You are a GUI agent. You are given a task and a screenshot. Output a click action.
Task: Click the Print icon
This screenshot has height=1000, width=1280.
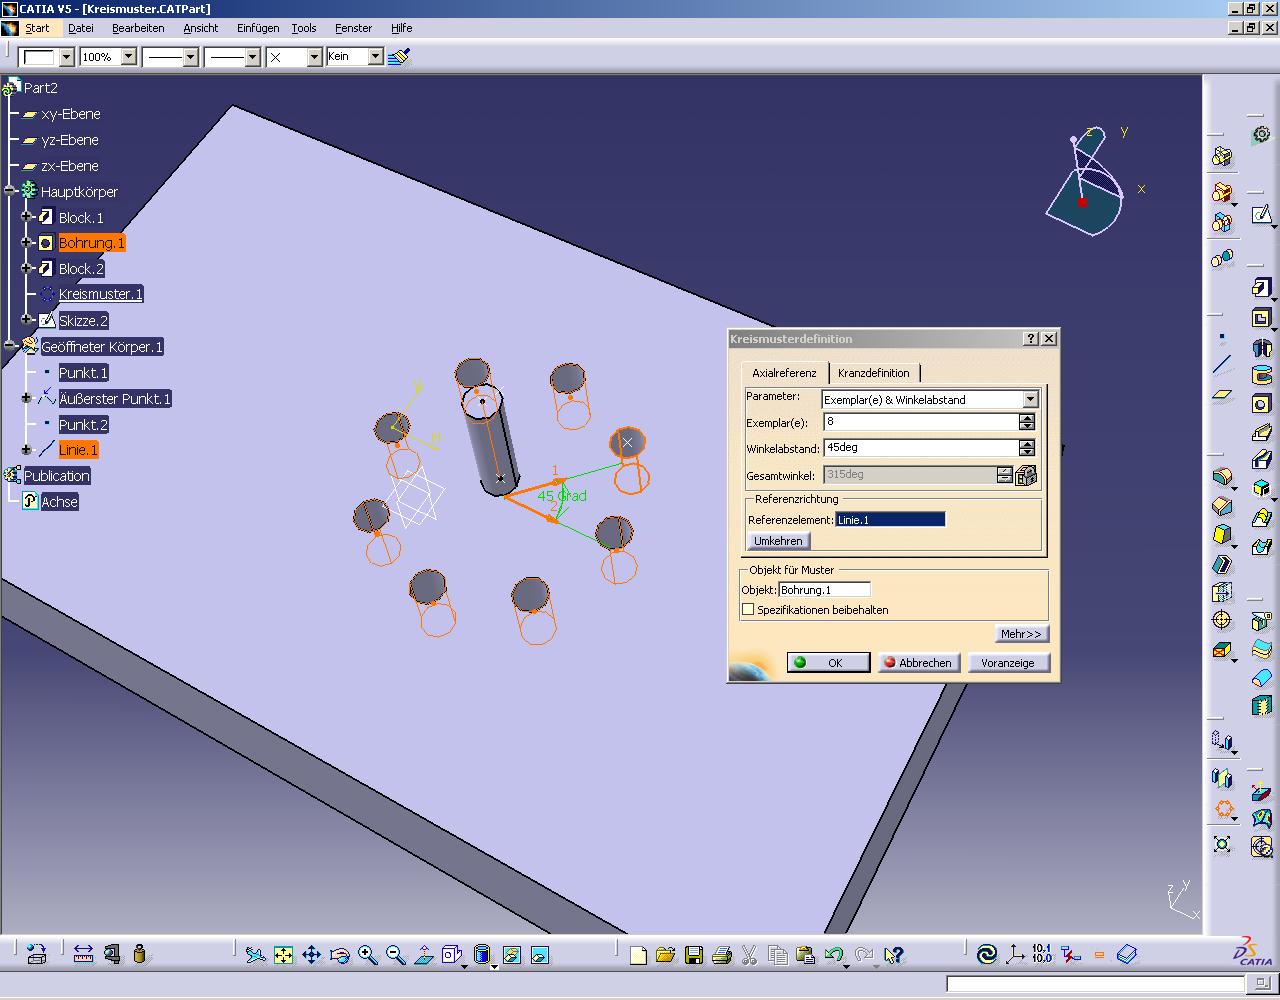click(722, 955)
